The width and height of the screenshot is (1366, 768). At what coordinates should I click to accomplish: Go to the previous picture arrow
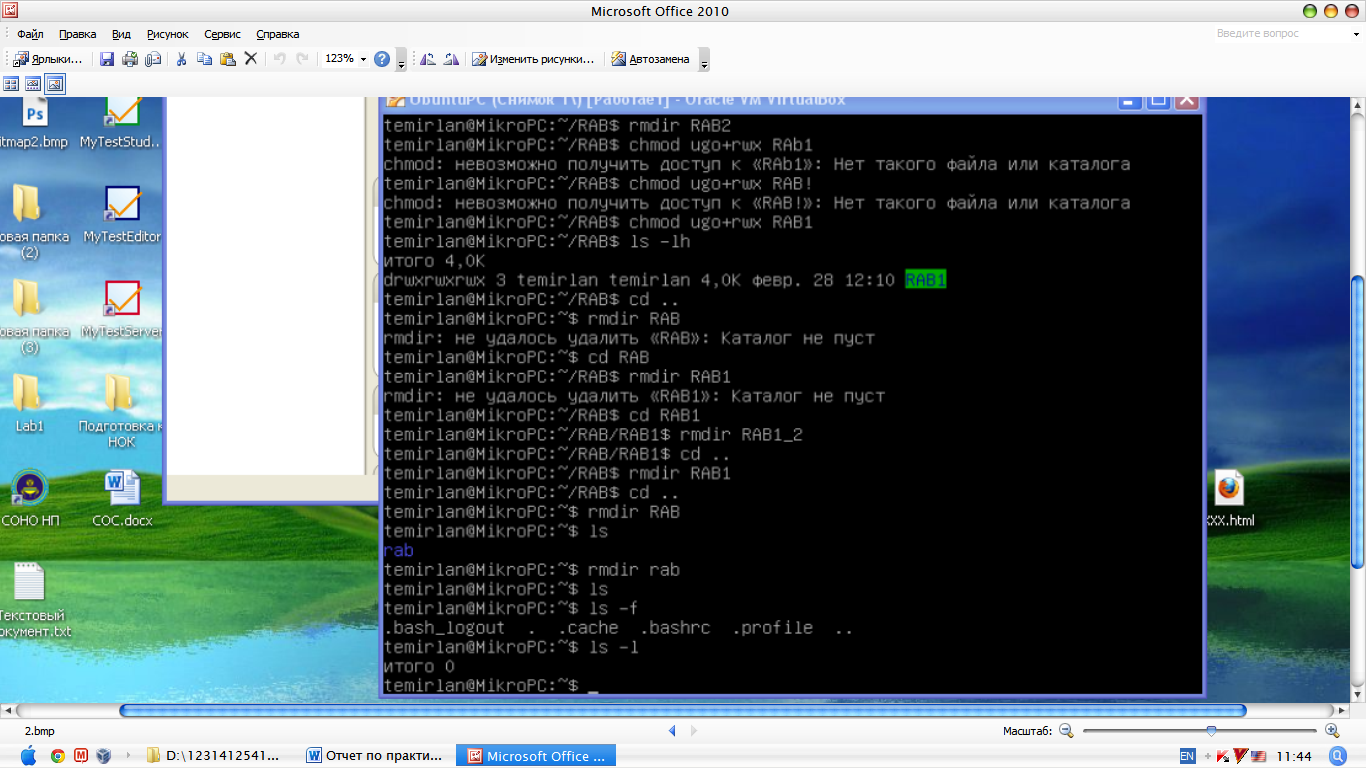[x=672, y=731]
